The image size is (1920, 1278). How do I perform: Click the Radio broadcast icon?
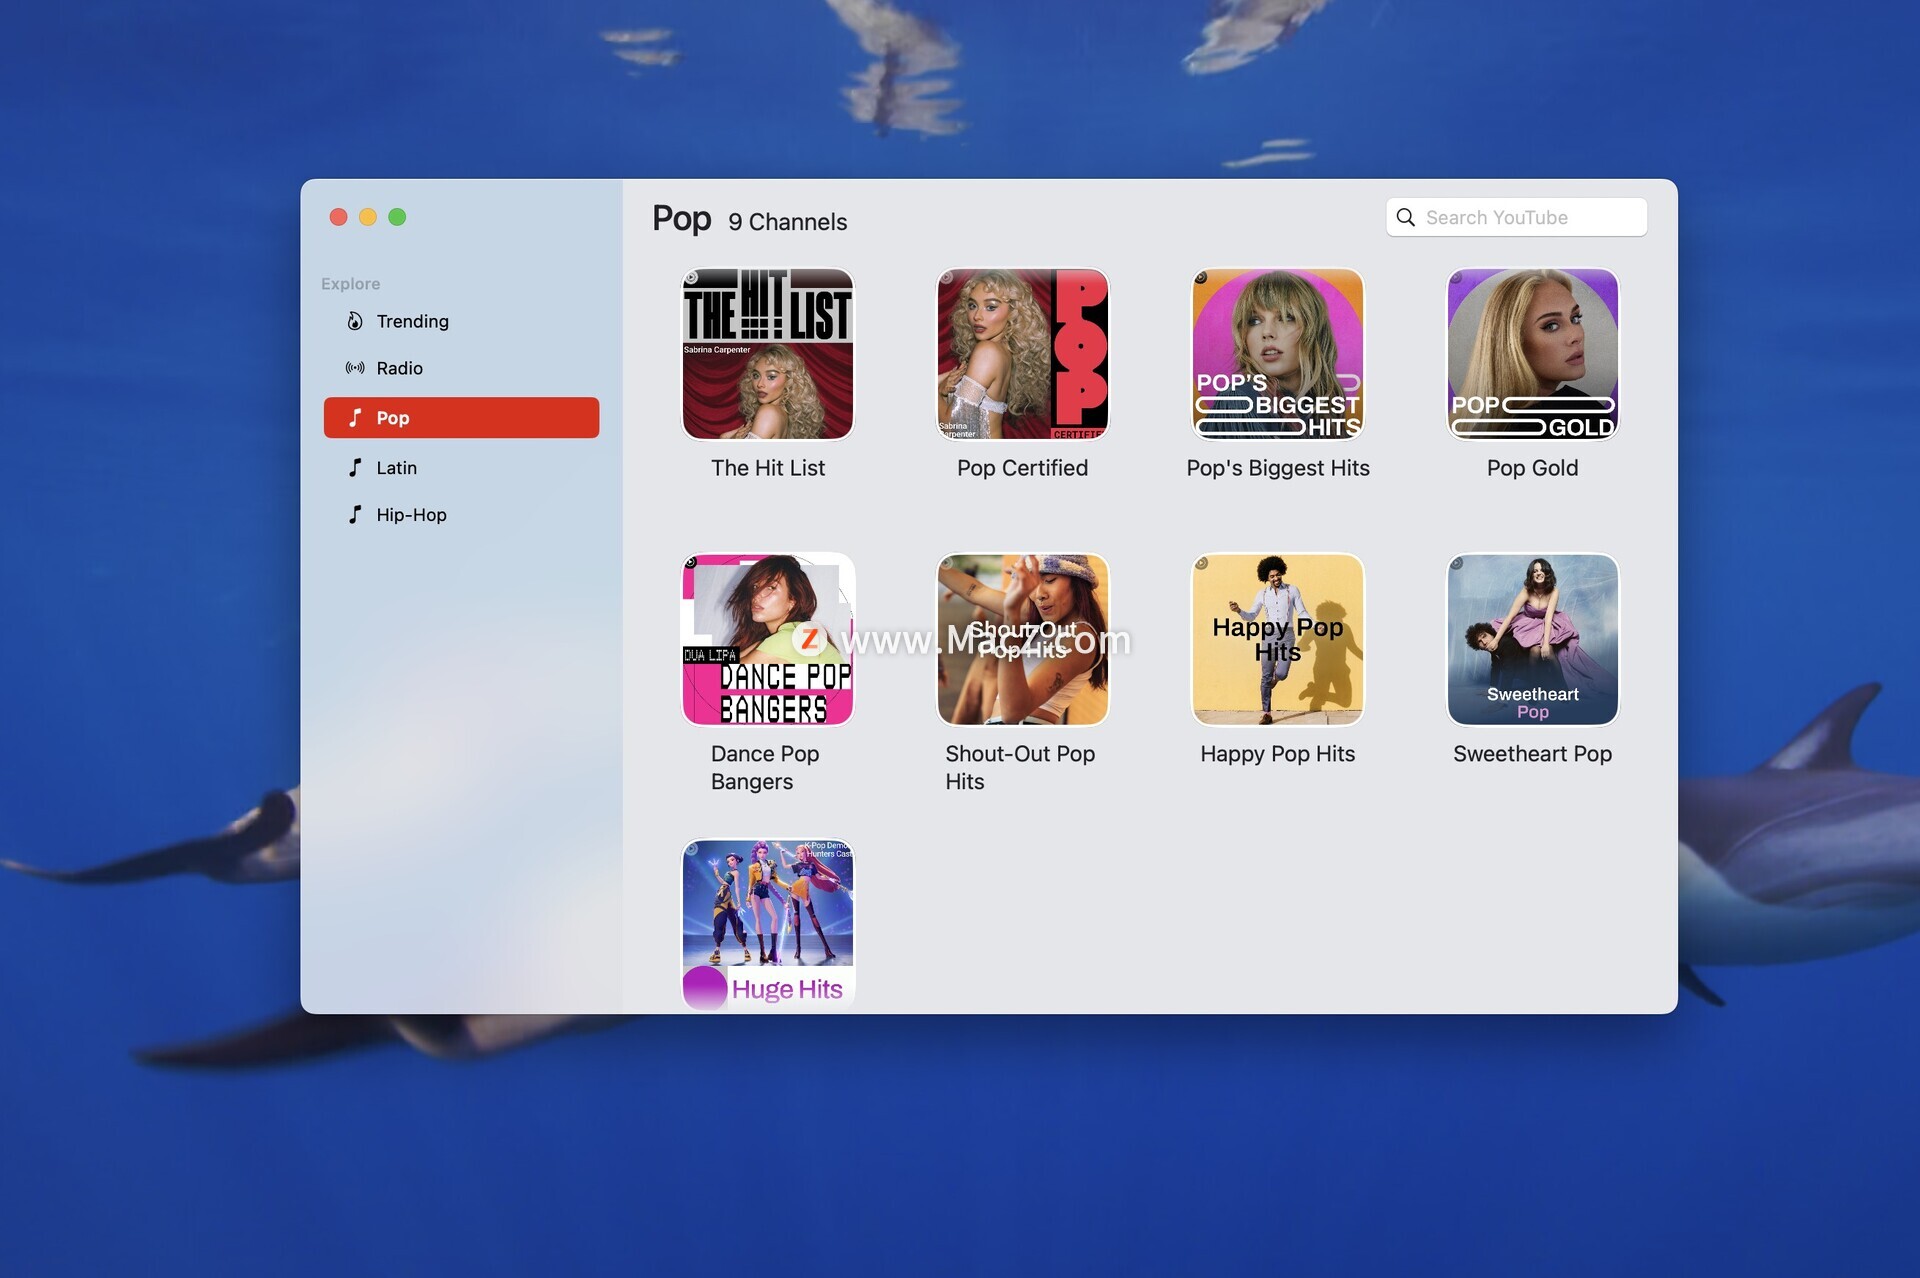(355, 368)
